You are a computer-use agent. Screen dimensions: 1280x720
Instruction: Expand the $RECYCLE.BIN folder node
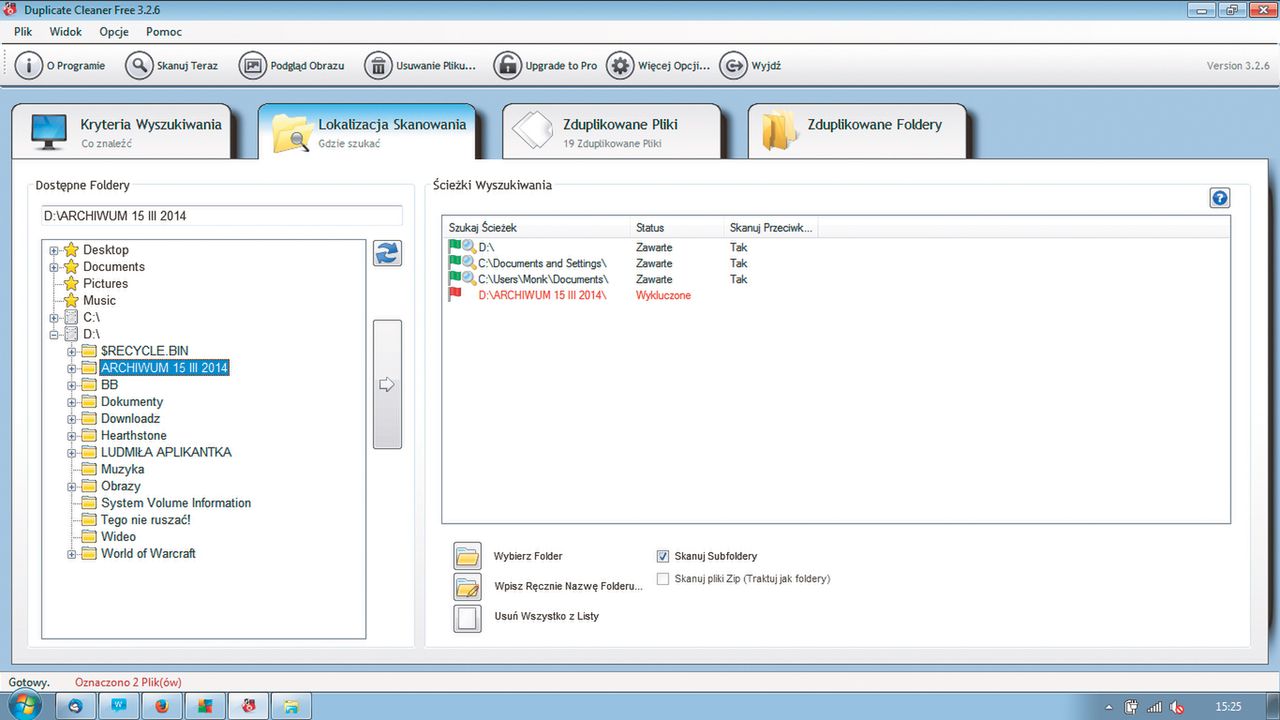tap(72, 351)
